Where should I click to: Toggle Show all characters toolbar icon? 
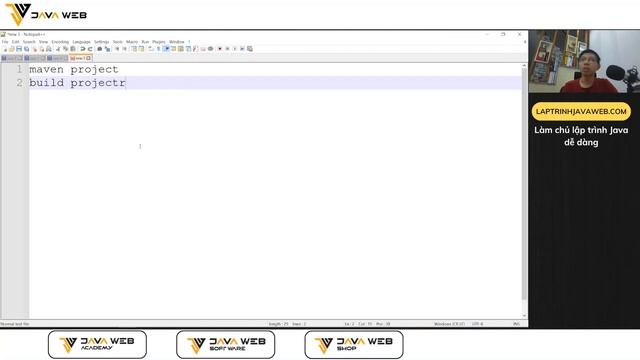tap(159, 49)
